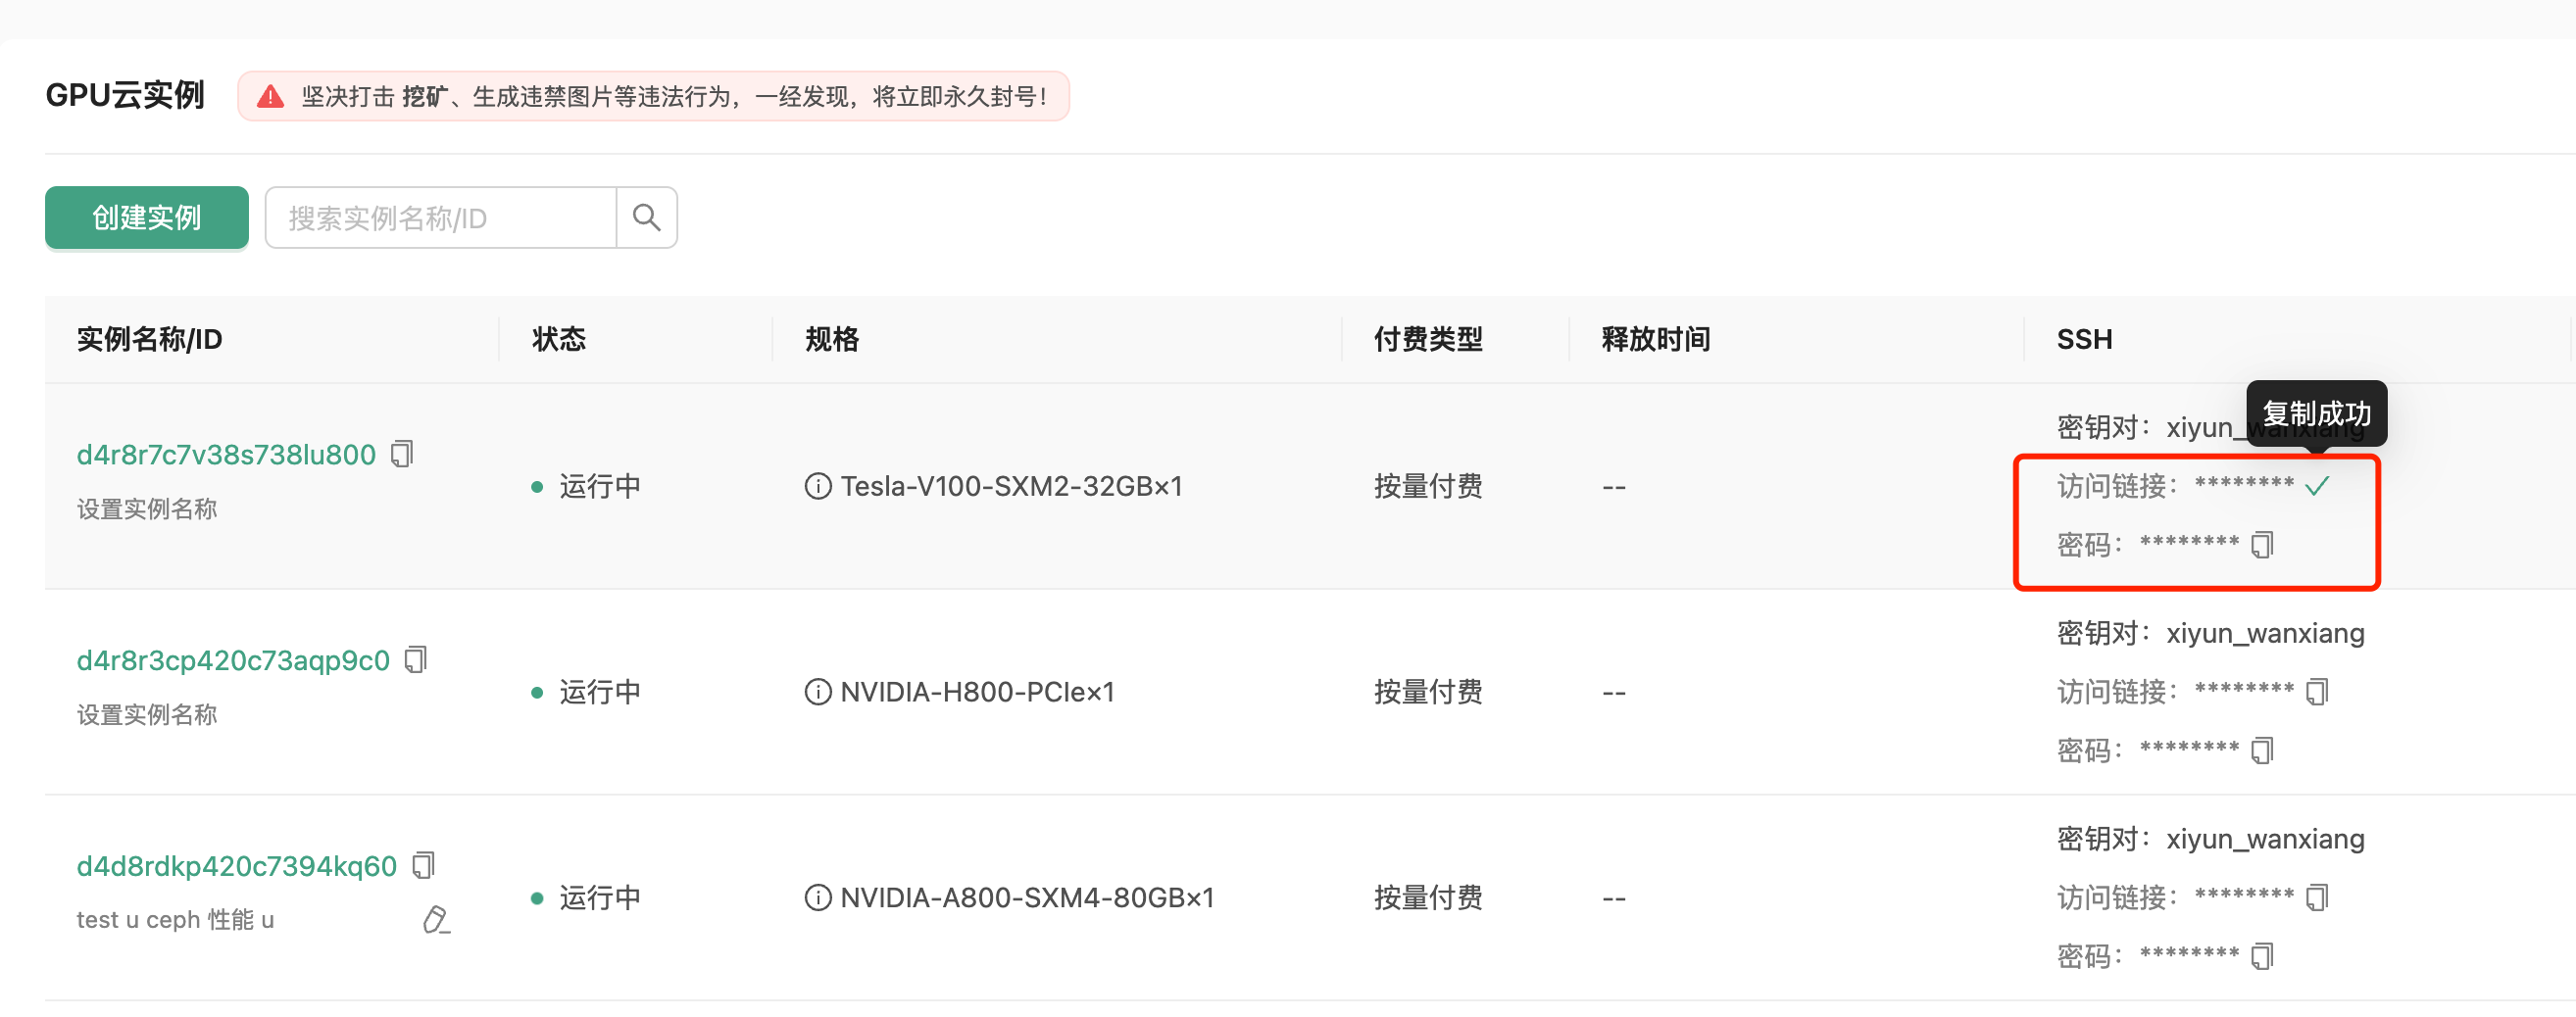Image resolution: width=2576 pixels, height=1017 pixels.
Task: Click 设置实例名称 under the second instance
Action: click(x=147, y=715)
